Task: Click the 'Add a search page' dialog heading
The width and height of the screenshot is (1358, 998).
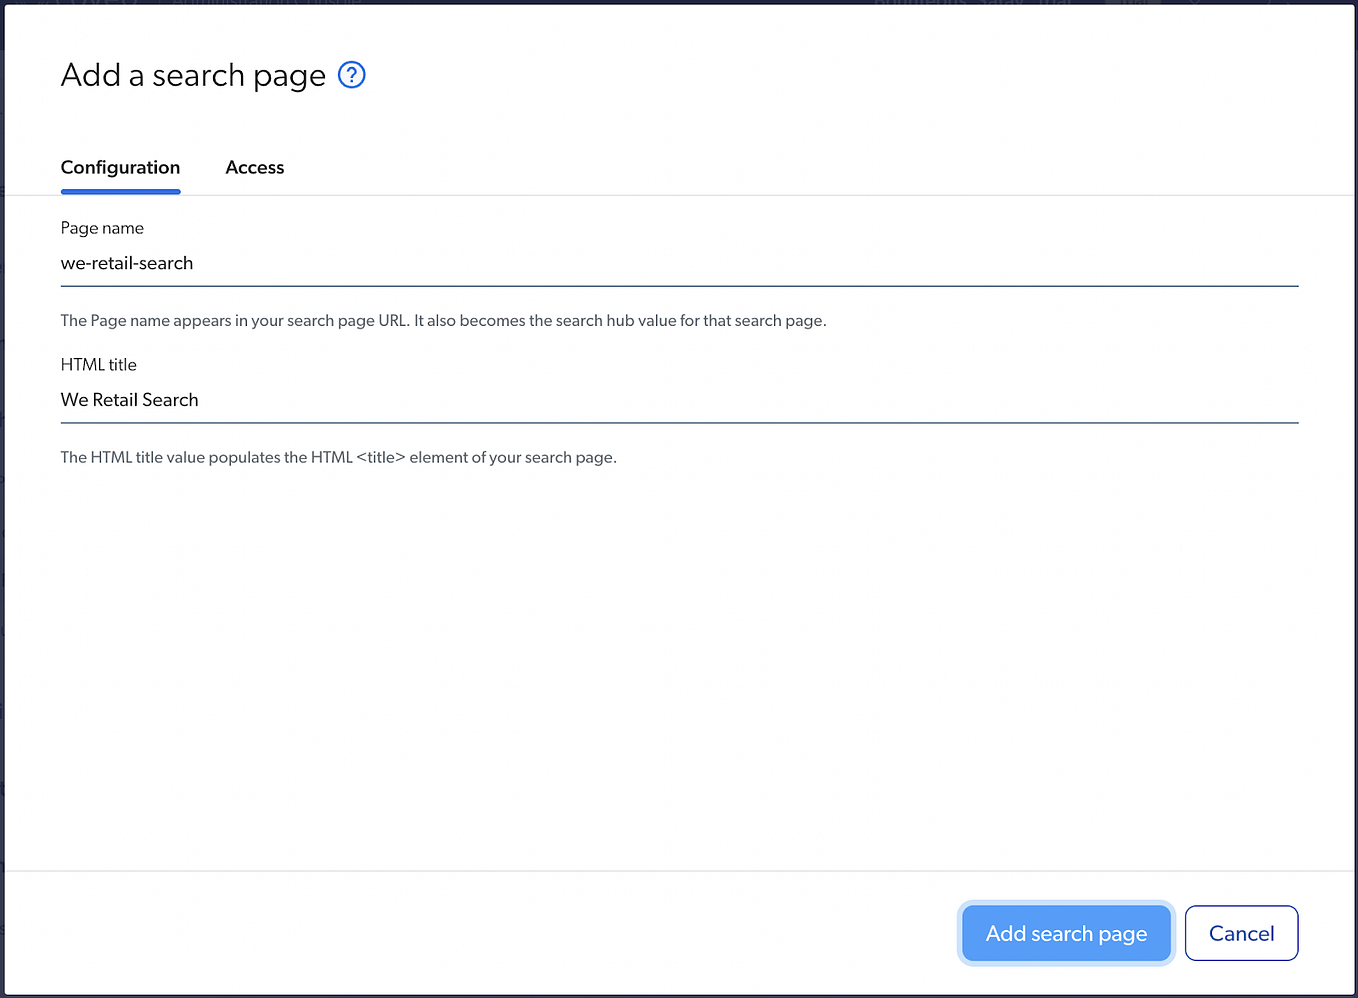Action: pyautogui.click(x=192, y=75)
